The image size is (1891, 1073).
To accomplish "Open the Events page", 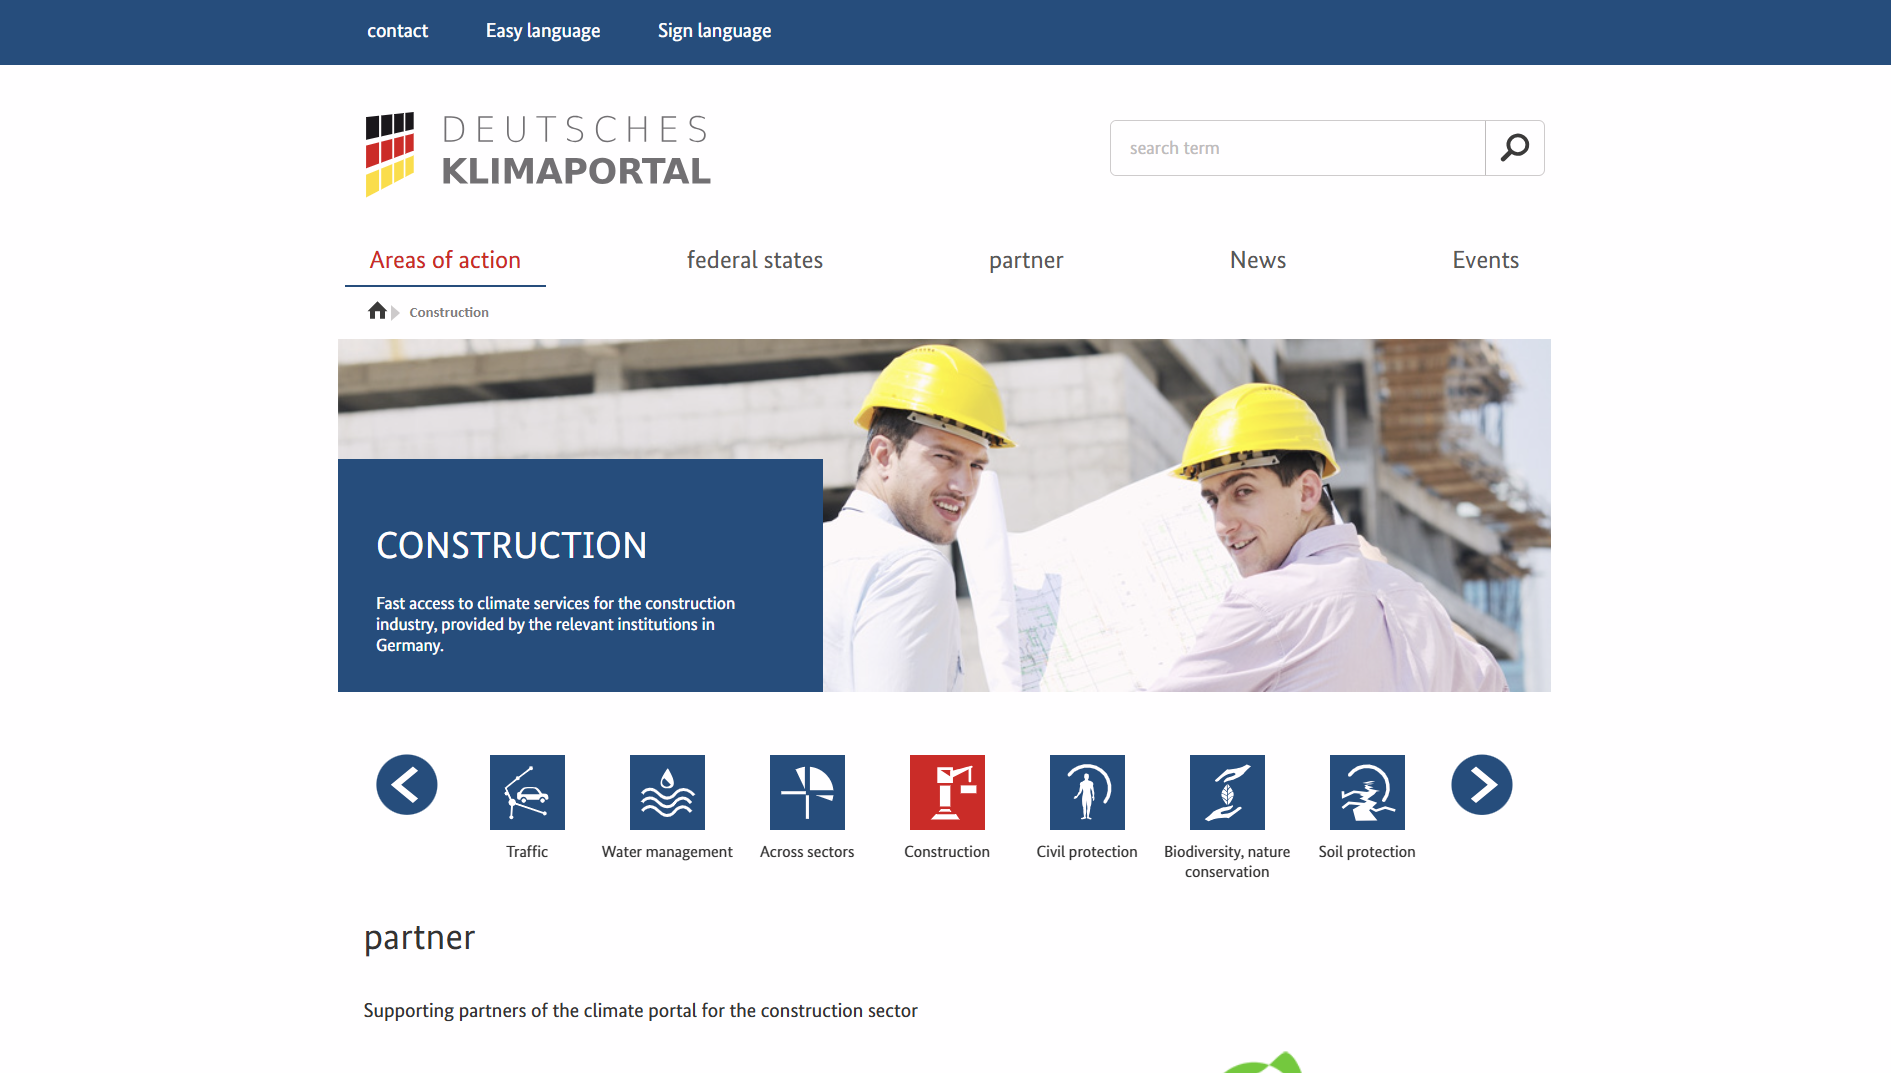I will click(1486, 260).
